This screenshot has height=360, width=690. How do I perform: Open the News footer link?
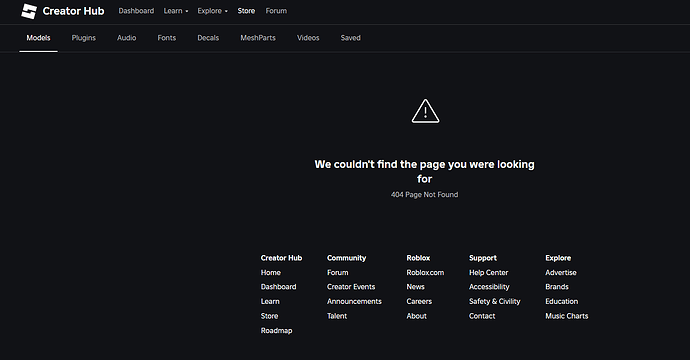pyautogui.click(x=415, y=287)
